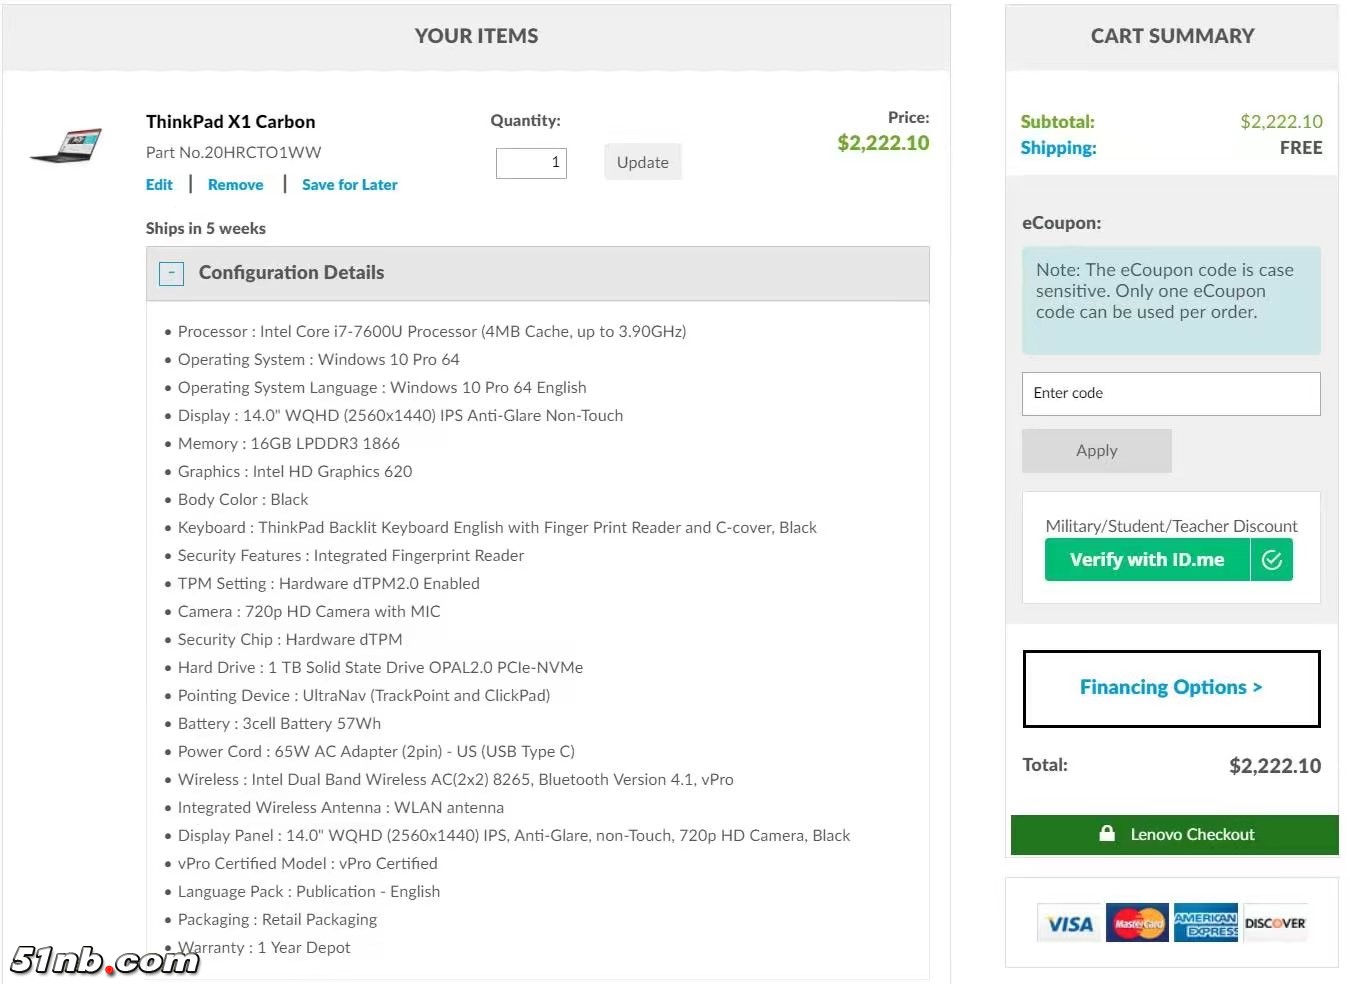Click the eCoupon Enter code field
Image resolution: width=1350 pixels, height=984 pixels.
[x=1170, y=394]
